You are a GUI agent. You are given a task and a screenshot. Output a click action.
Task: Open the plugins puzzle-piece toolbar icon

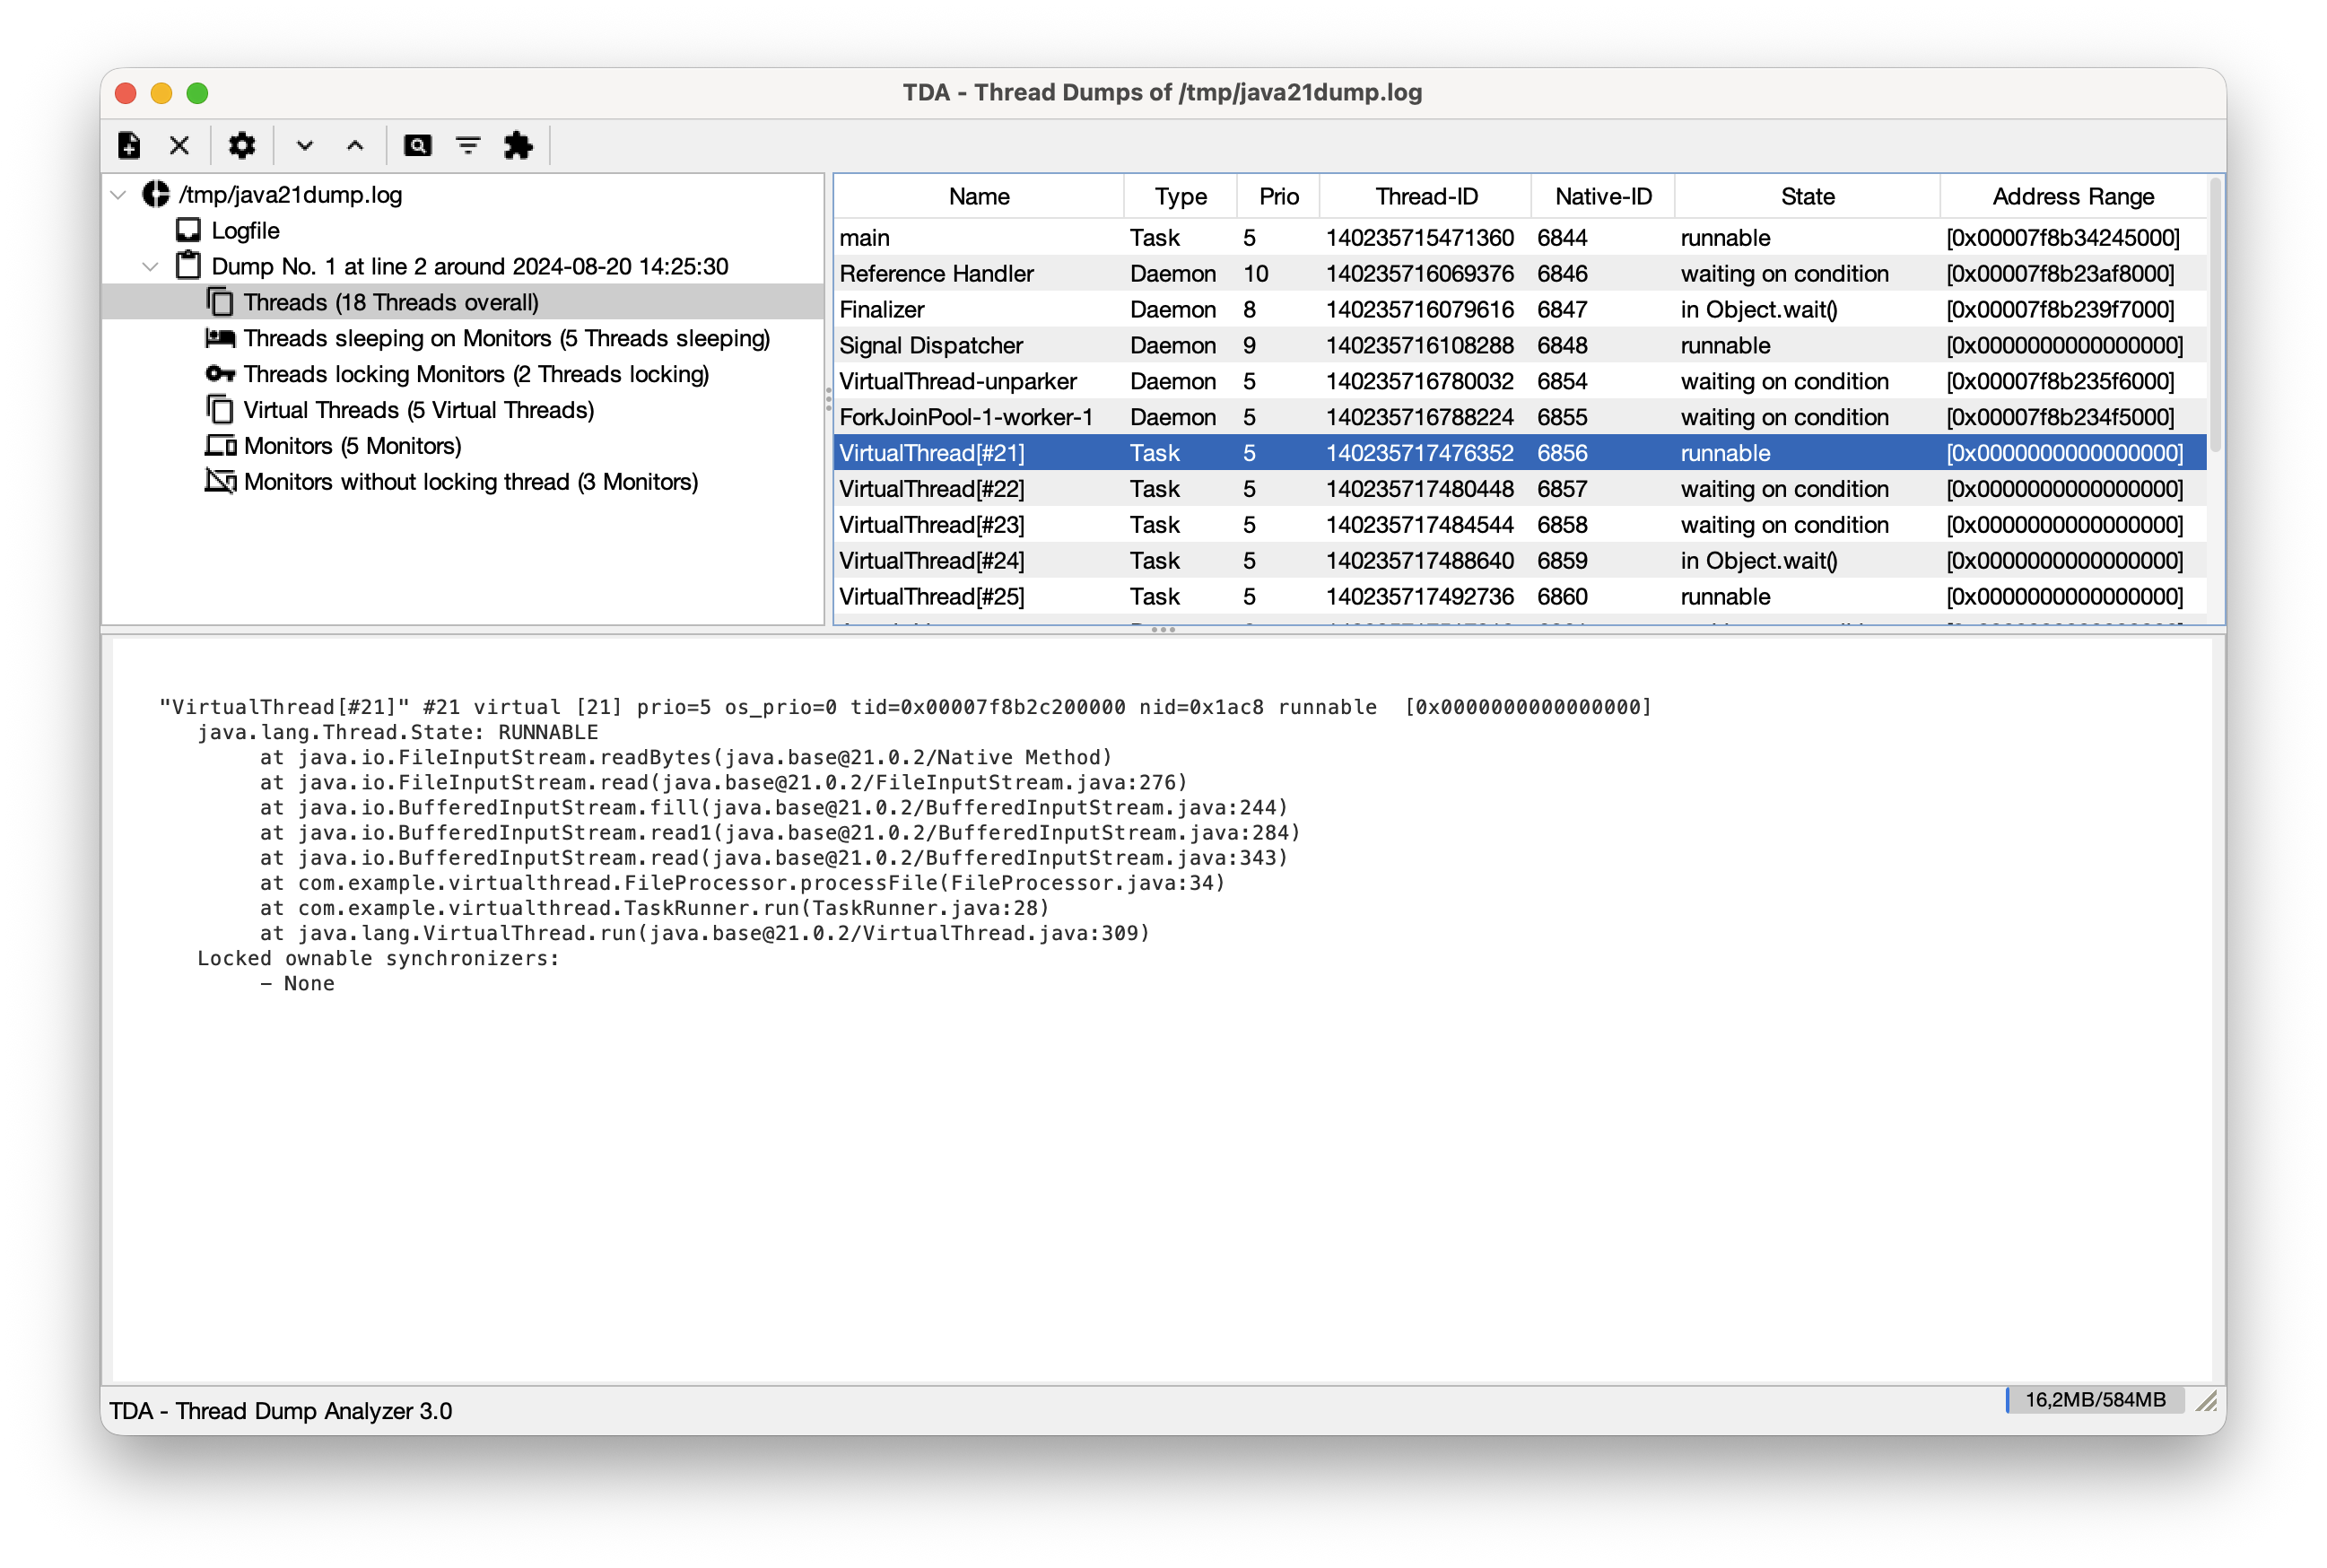(x=519, y=145)
